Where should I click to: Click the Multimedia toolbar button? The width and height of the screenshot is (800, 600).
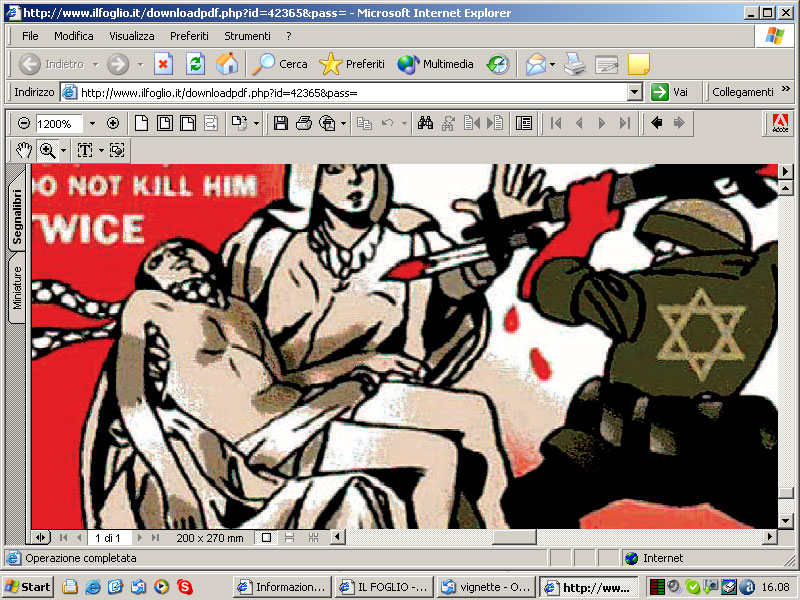(x=435, y=64)
